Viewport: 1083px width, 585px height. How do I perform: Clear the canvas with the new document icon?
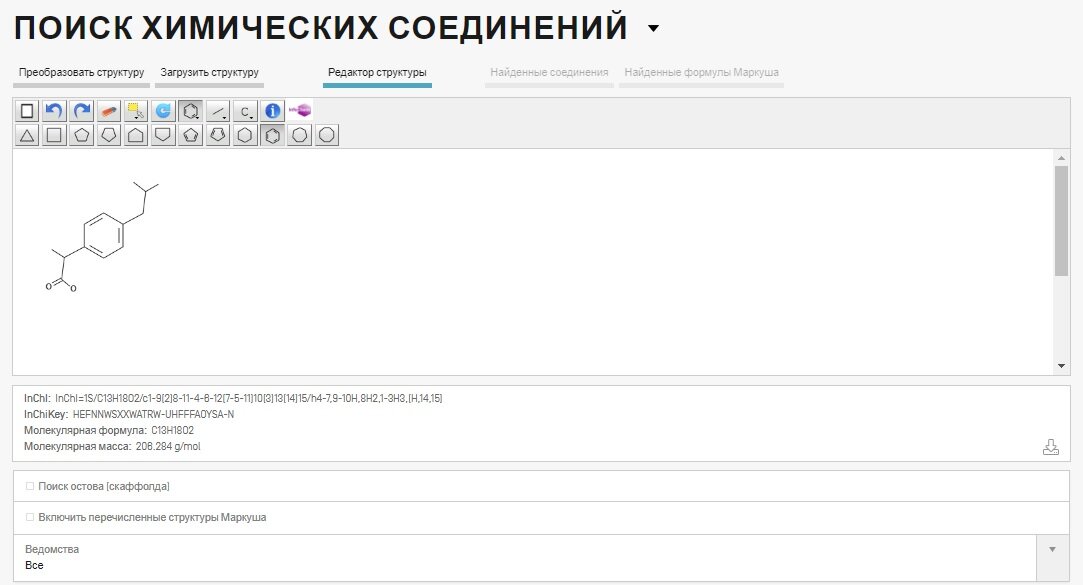pos(27,110)
